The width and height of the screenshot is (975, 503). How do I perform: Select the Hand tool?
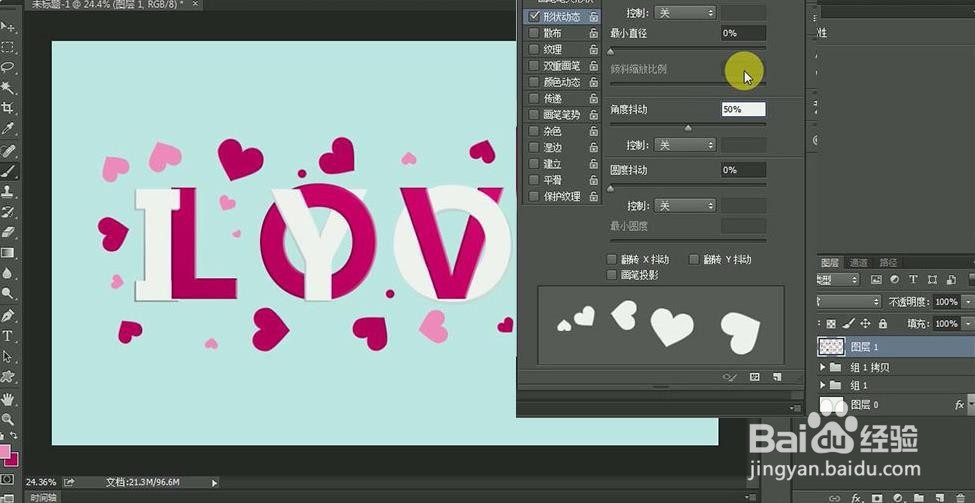click(x=8, y=399)
